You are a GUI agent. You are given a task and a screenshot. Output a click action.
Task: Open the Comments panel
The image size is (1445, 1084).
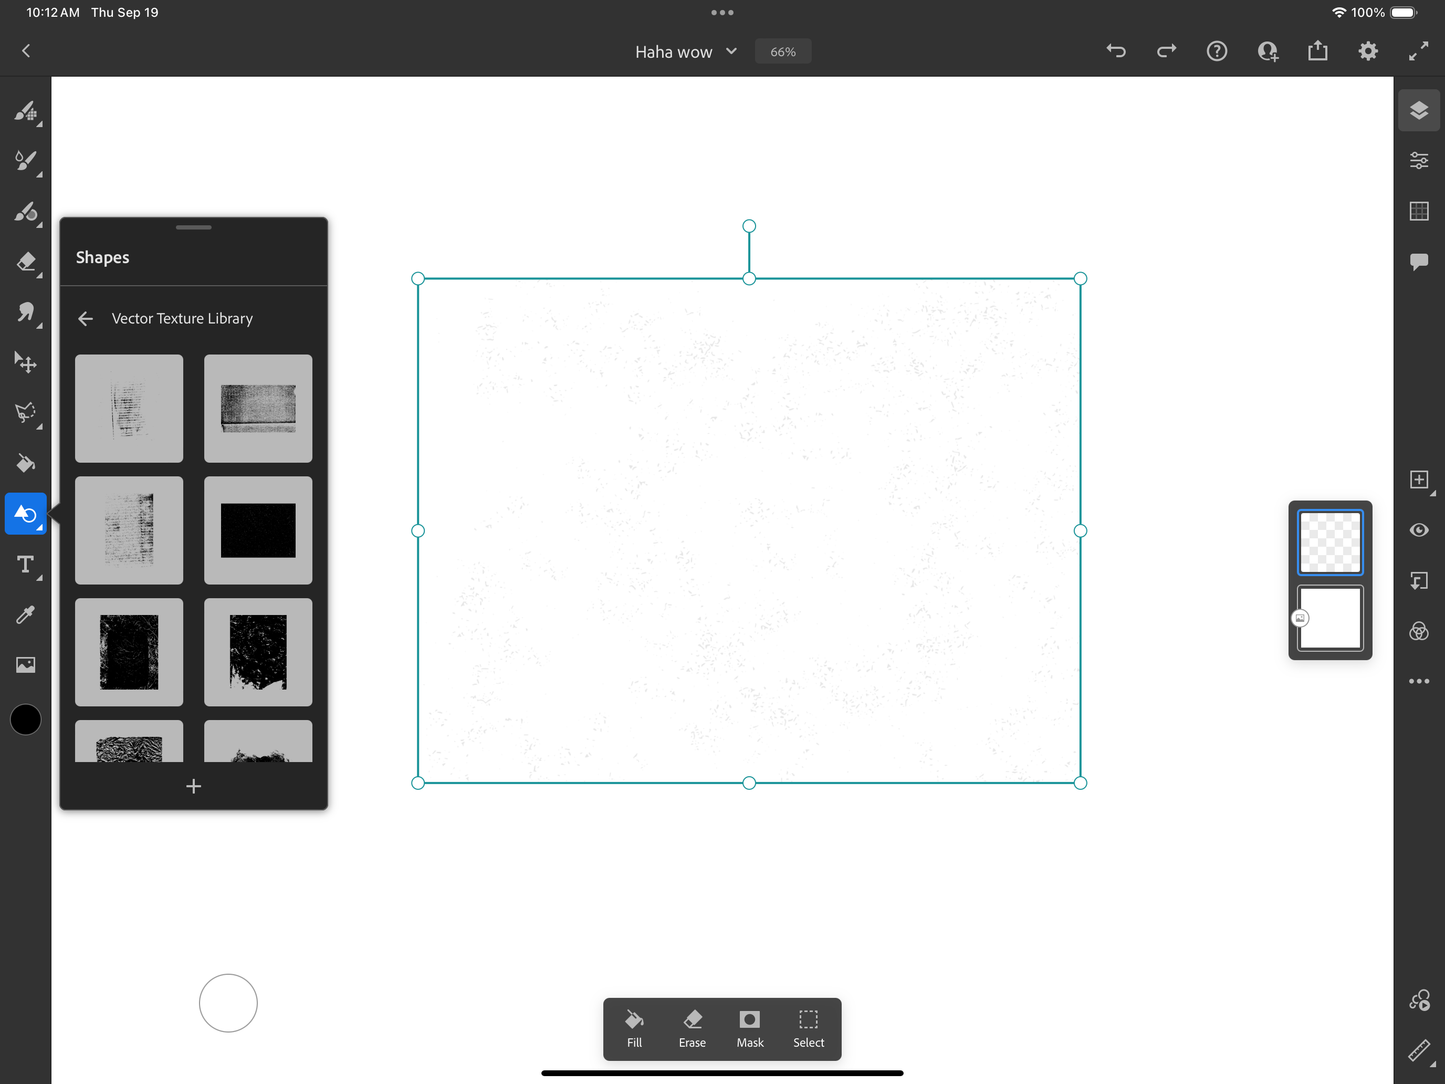tap(1419, 262)
